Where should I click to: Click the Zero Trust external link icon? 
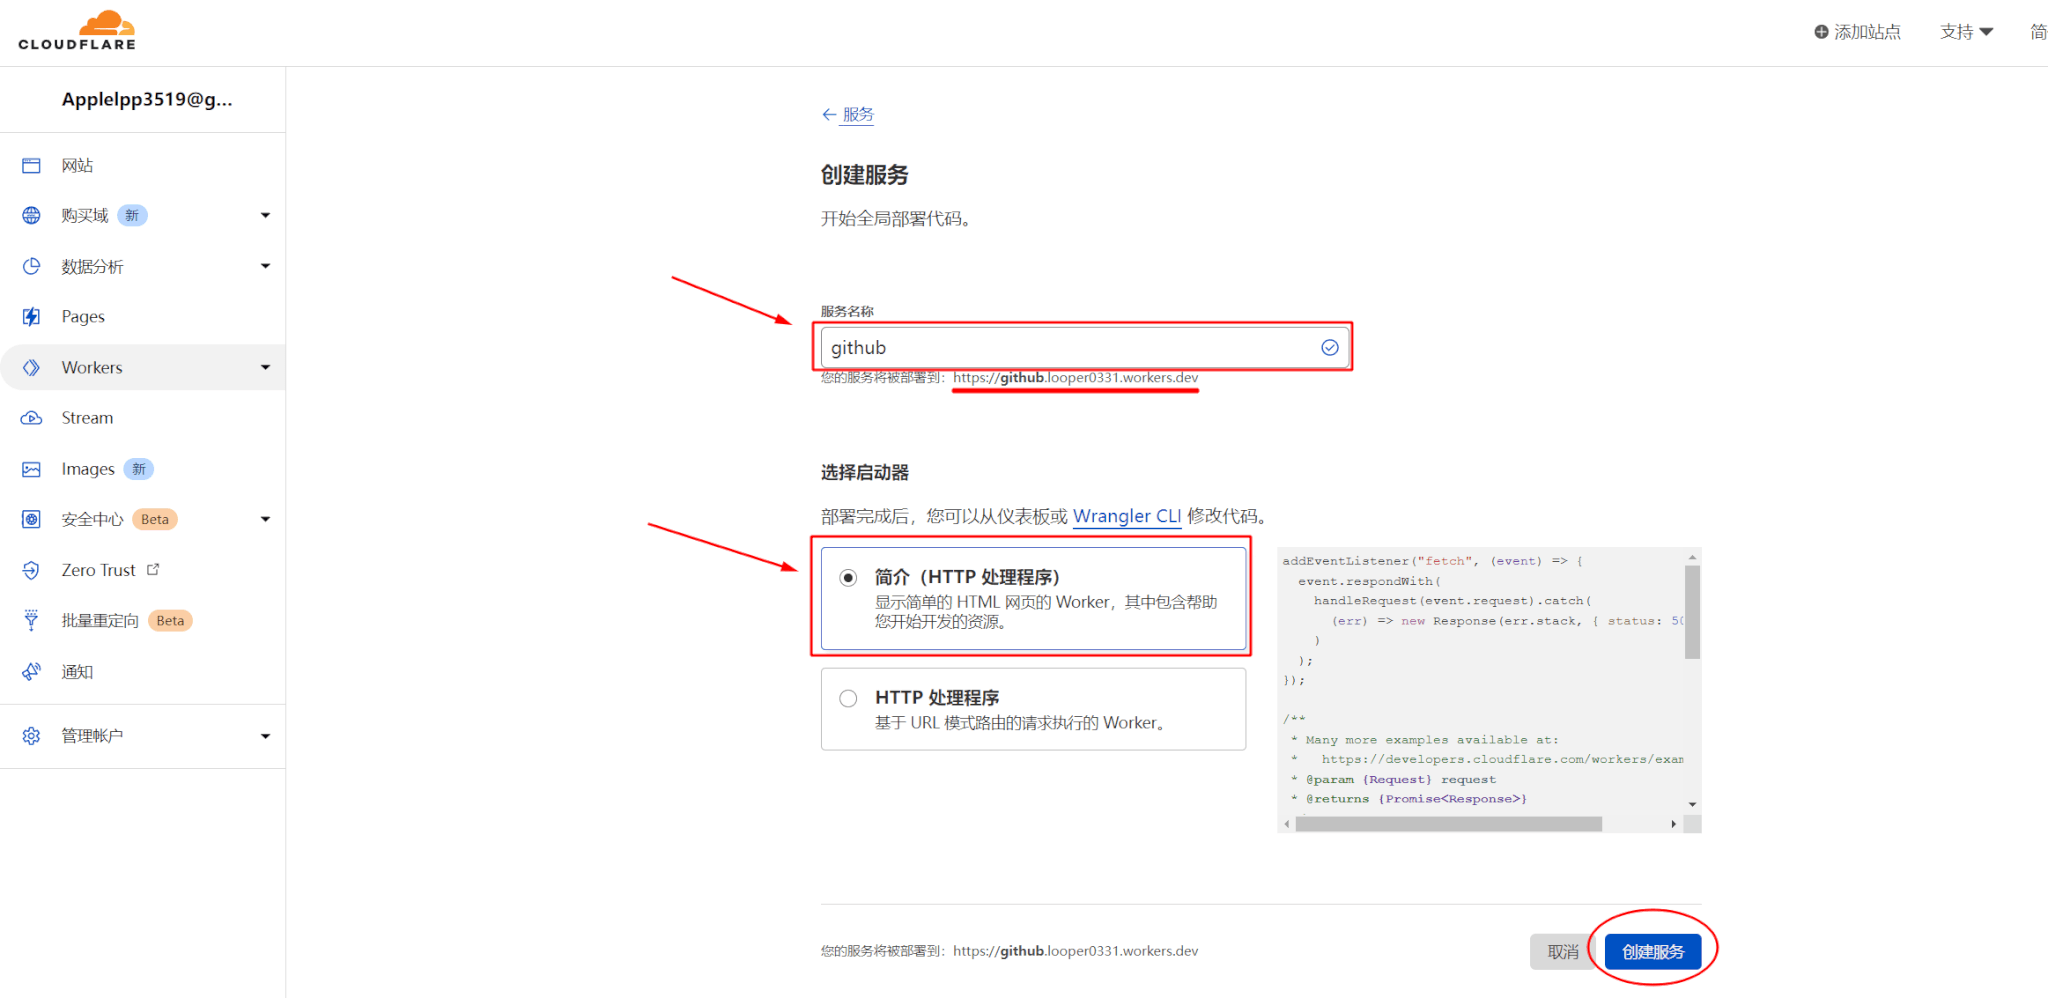(153, 569)
